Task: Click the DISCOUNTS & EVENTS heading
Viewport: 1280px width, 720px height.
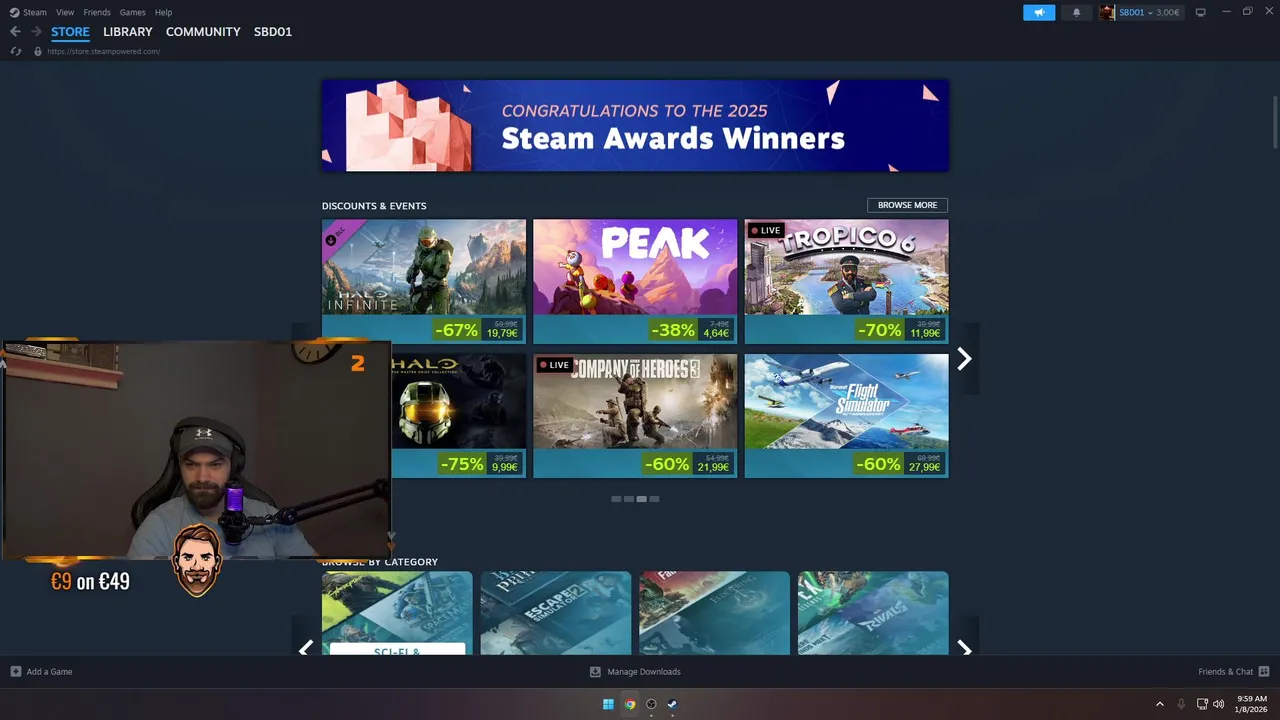Action: pos(374,206)
